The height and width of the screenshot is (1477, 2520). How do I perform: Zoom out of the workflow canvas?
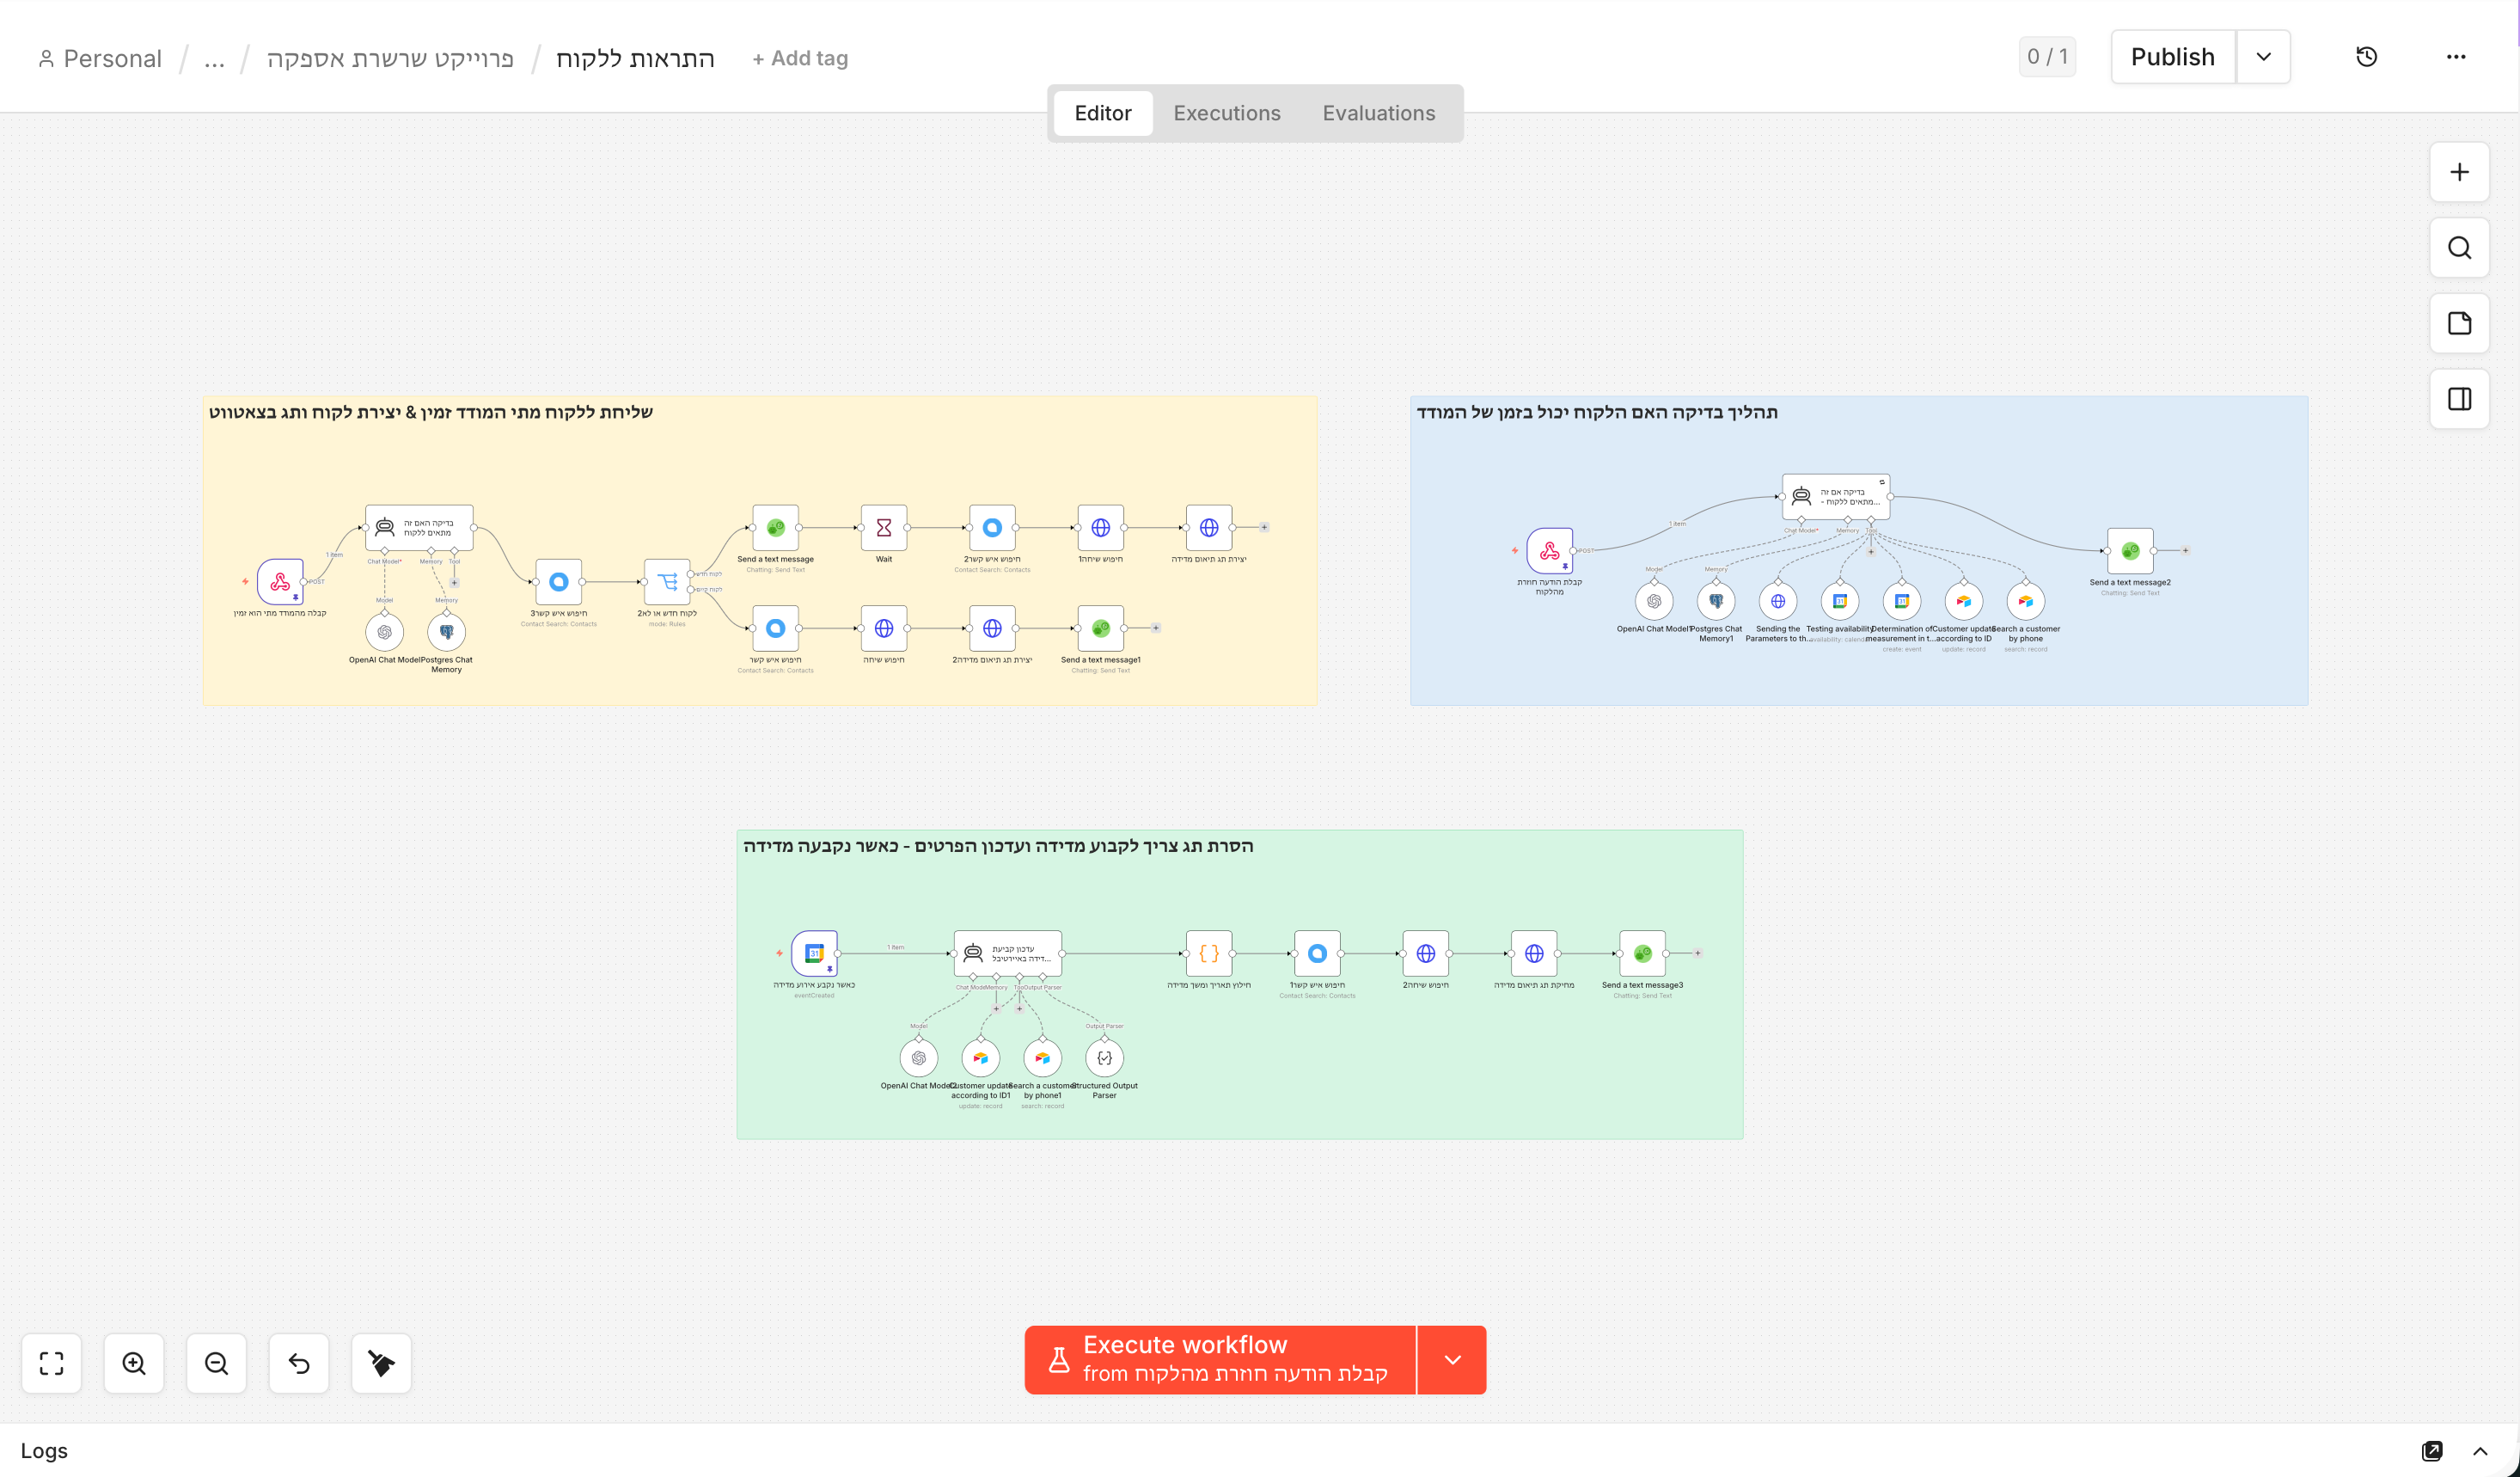tap(216, 1363)
